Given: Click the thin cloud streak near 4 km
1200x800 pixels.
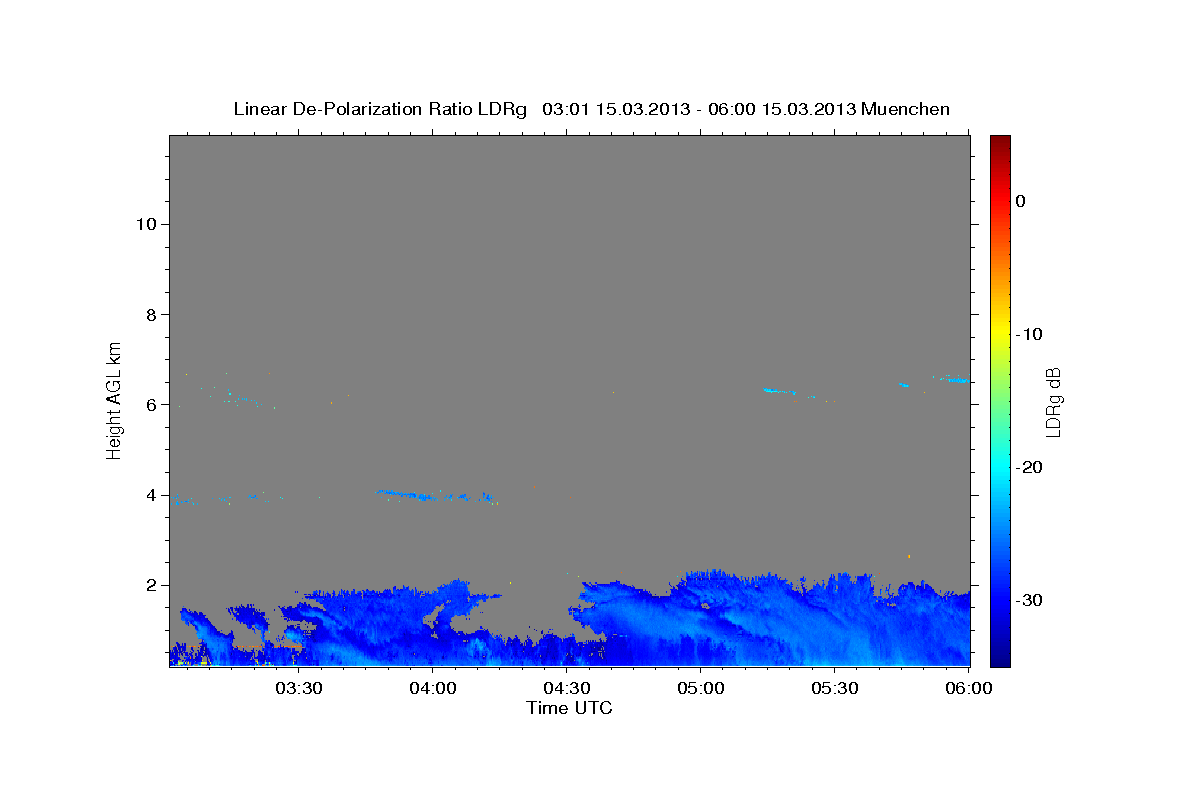Looking at the screenshot, I should pyautogui.click(x=435, y=494).
